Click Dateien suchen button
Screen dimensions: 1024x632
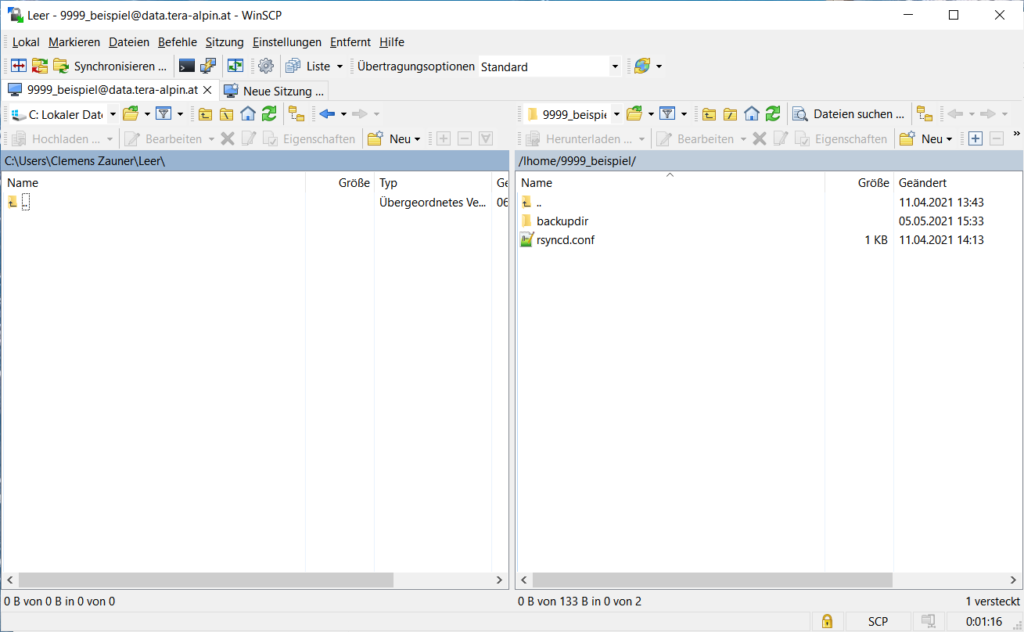point(849,114)
